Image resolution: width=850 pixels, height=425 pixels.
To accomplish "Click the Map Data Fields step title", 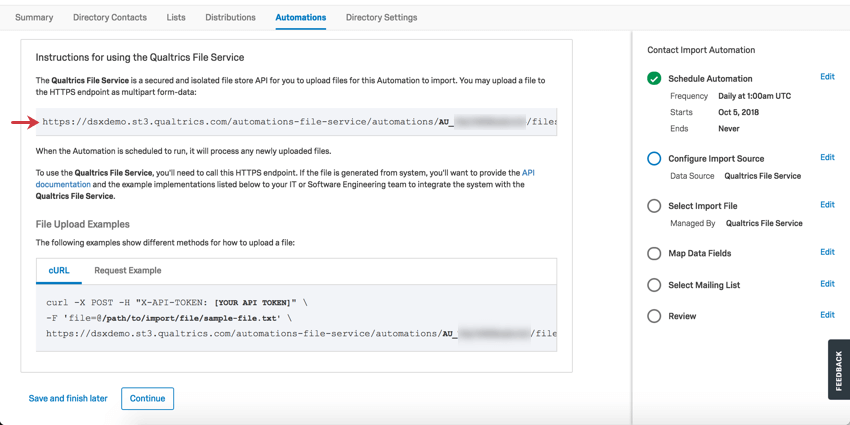I will [700, 254].
